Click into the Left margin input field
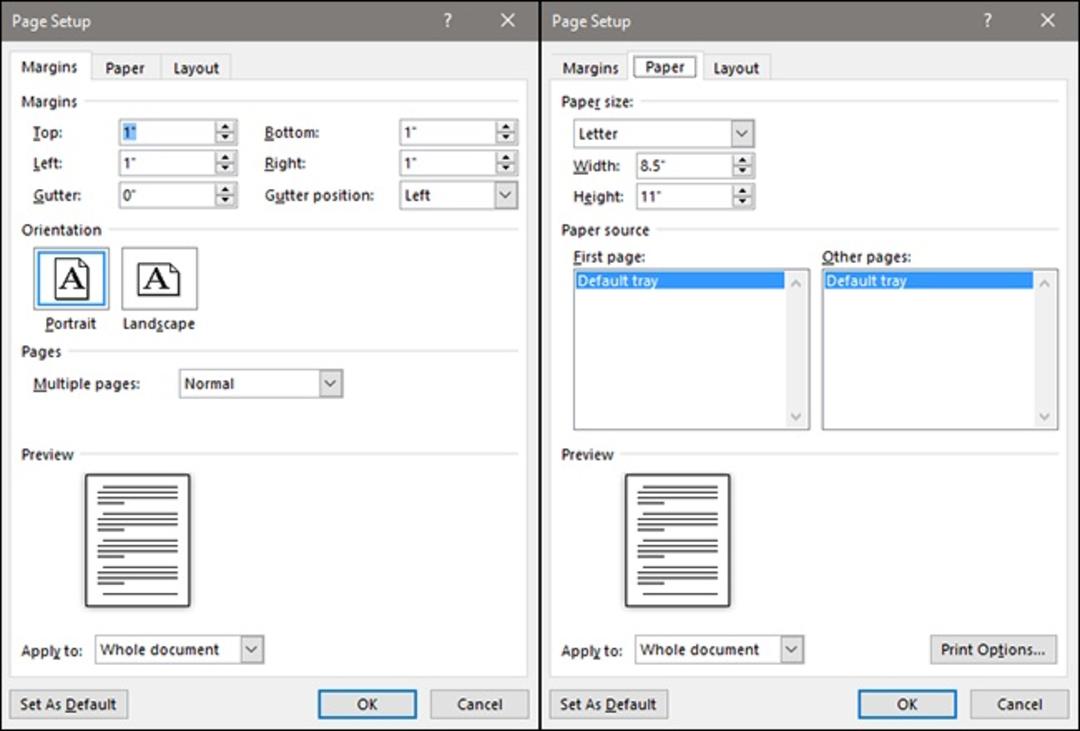Screen dimensions: 1080x731 [167, 163]
